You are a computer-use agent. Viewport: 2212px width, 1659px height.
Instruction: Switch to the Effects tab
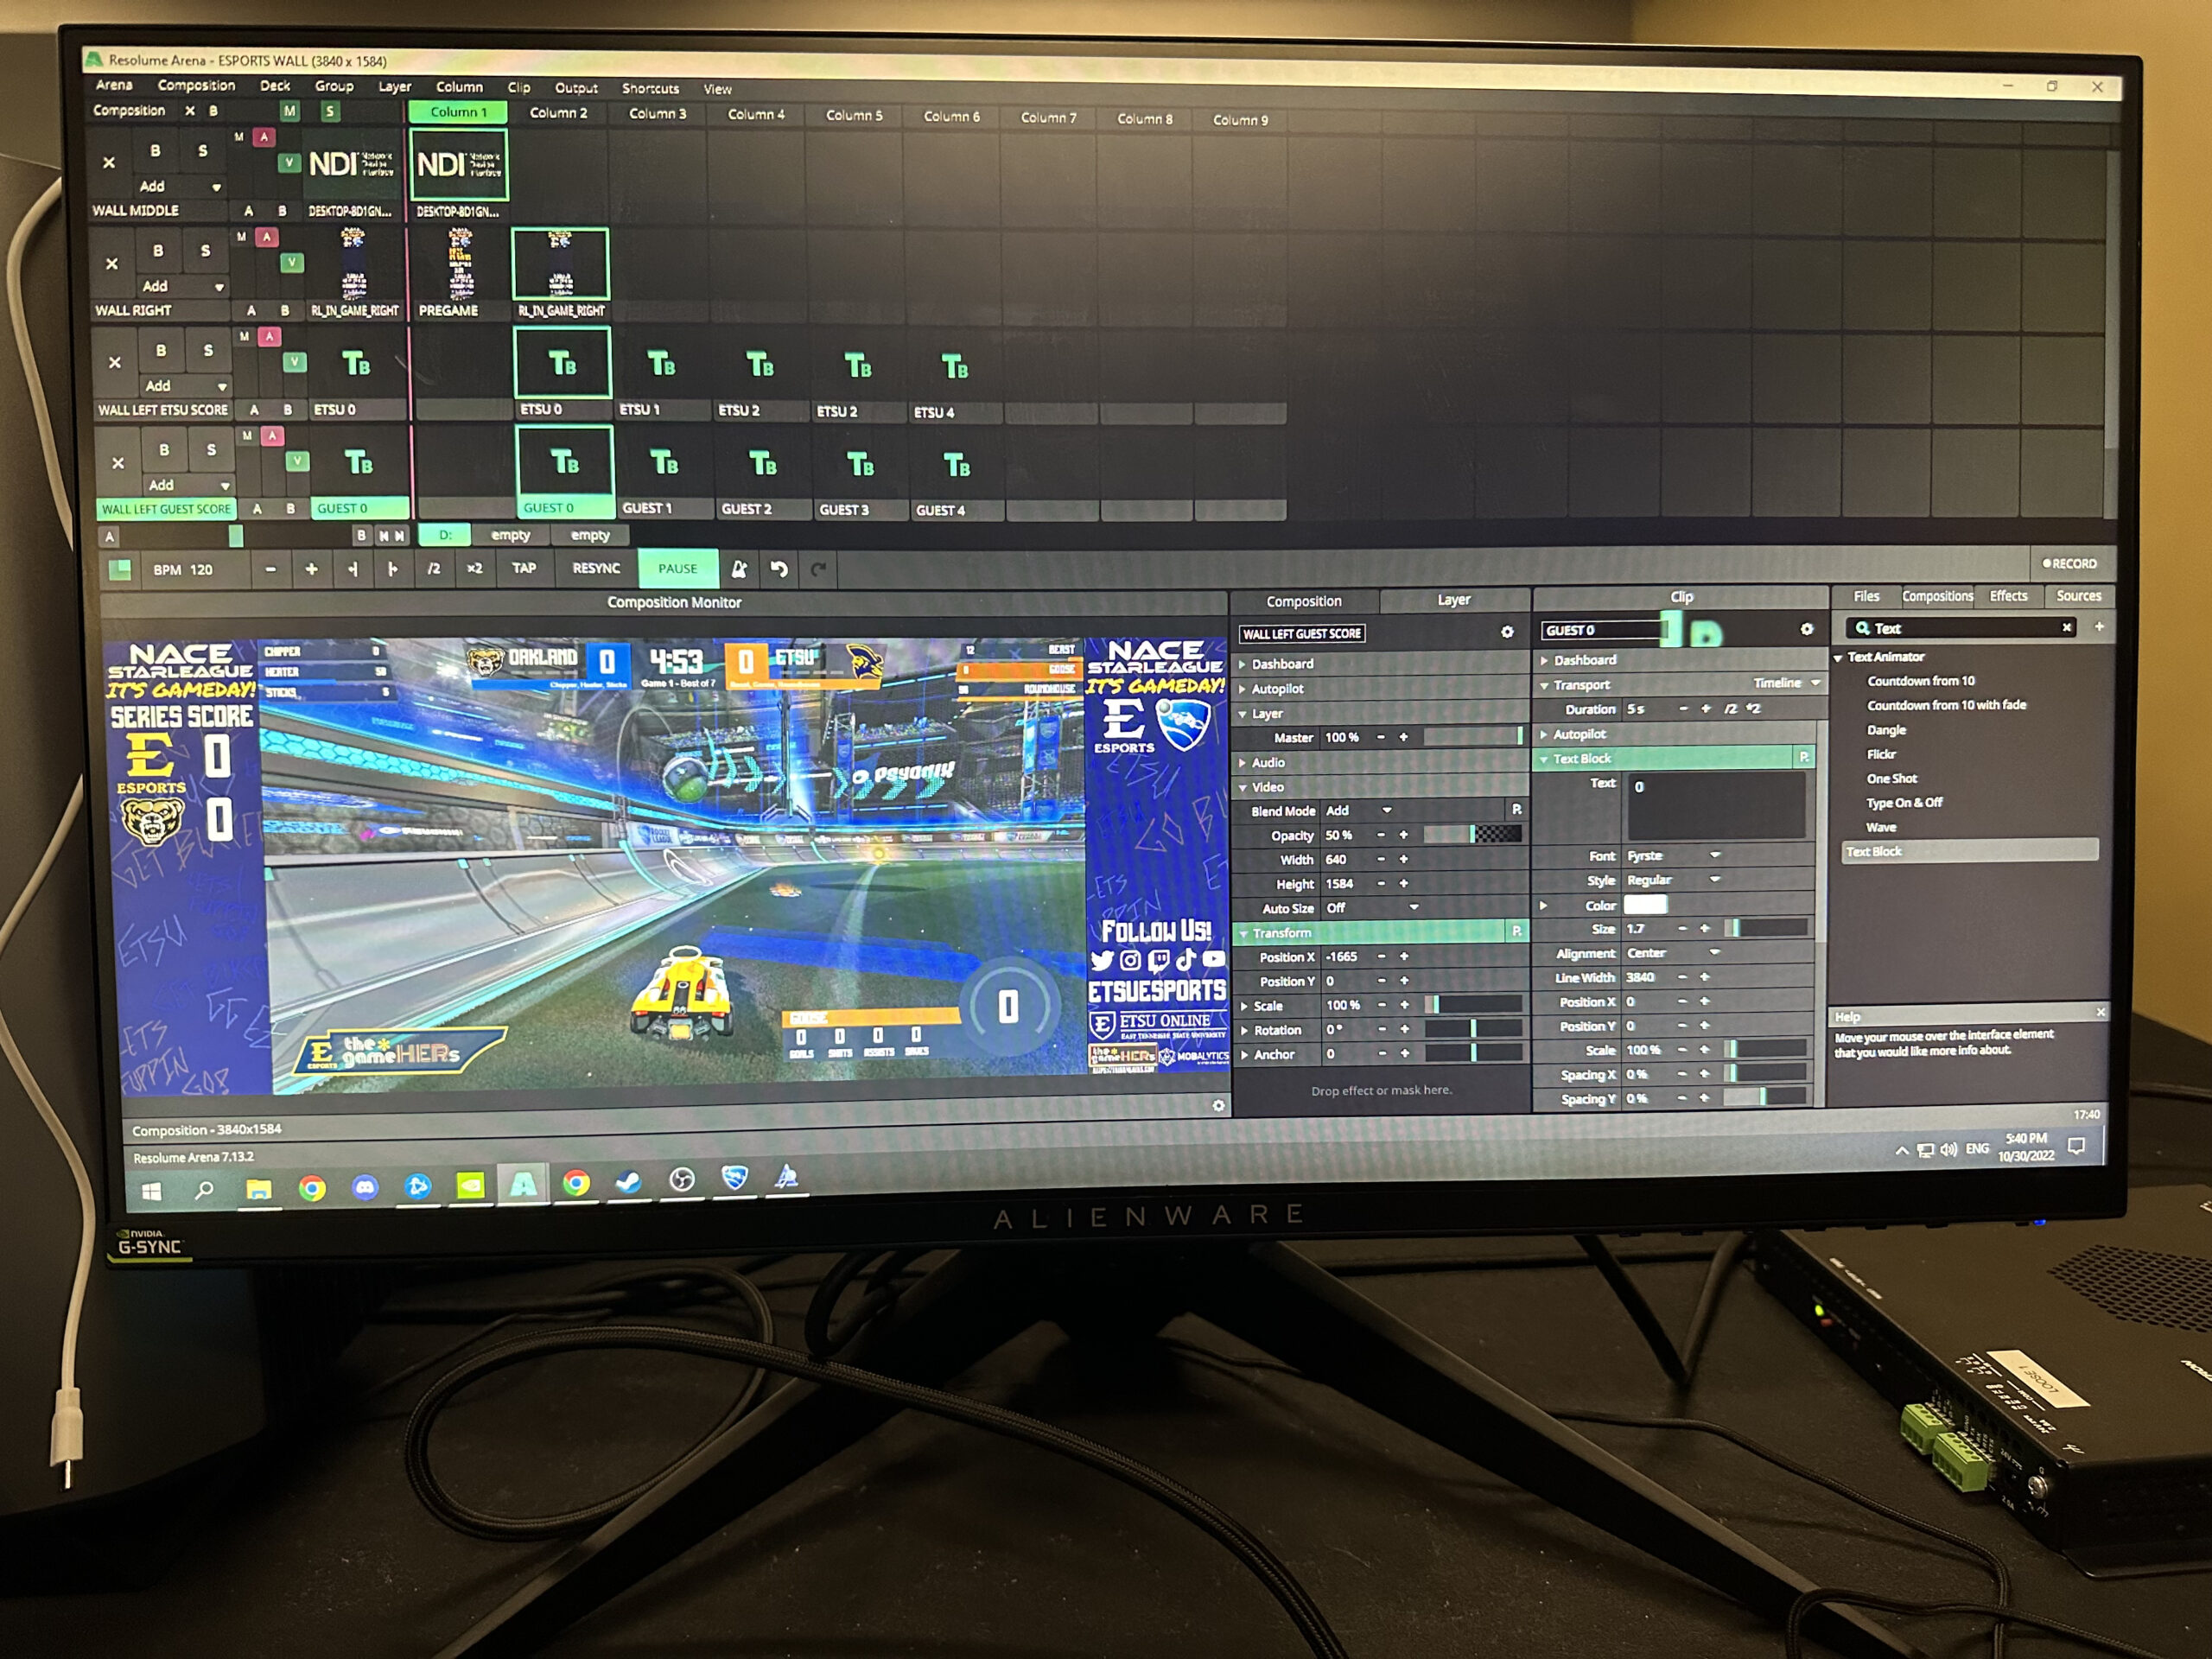(x=2007, y=596)
